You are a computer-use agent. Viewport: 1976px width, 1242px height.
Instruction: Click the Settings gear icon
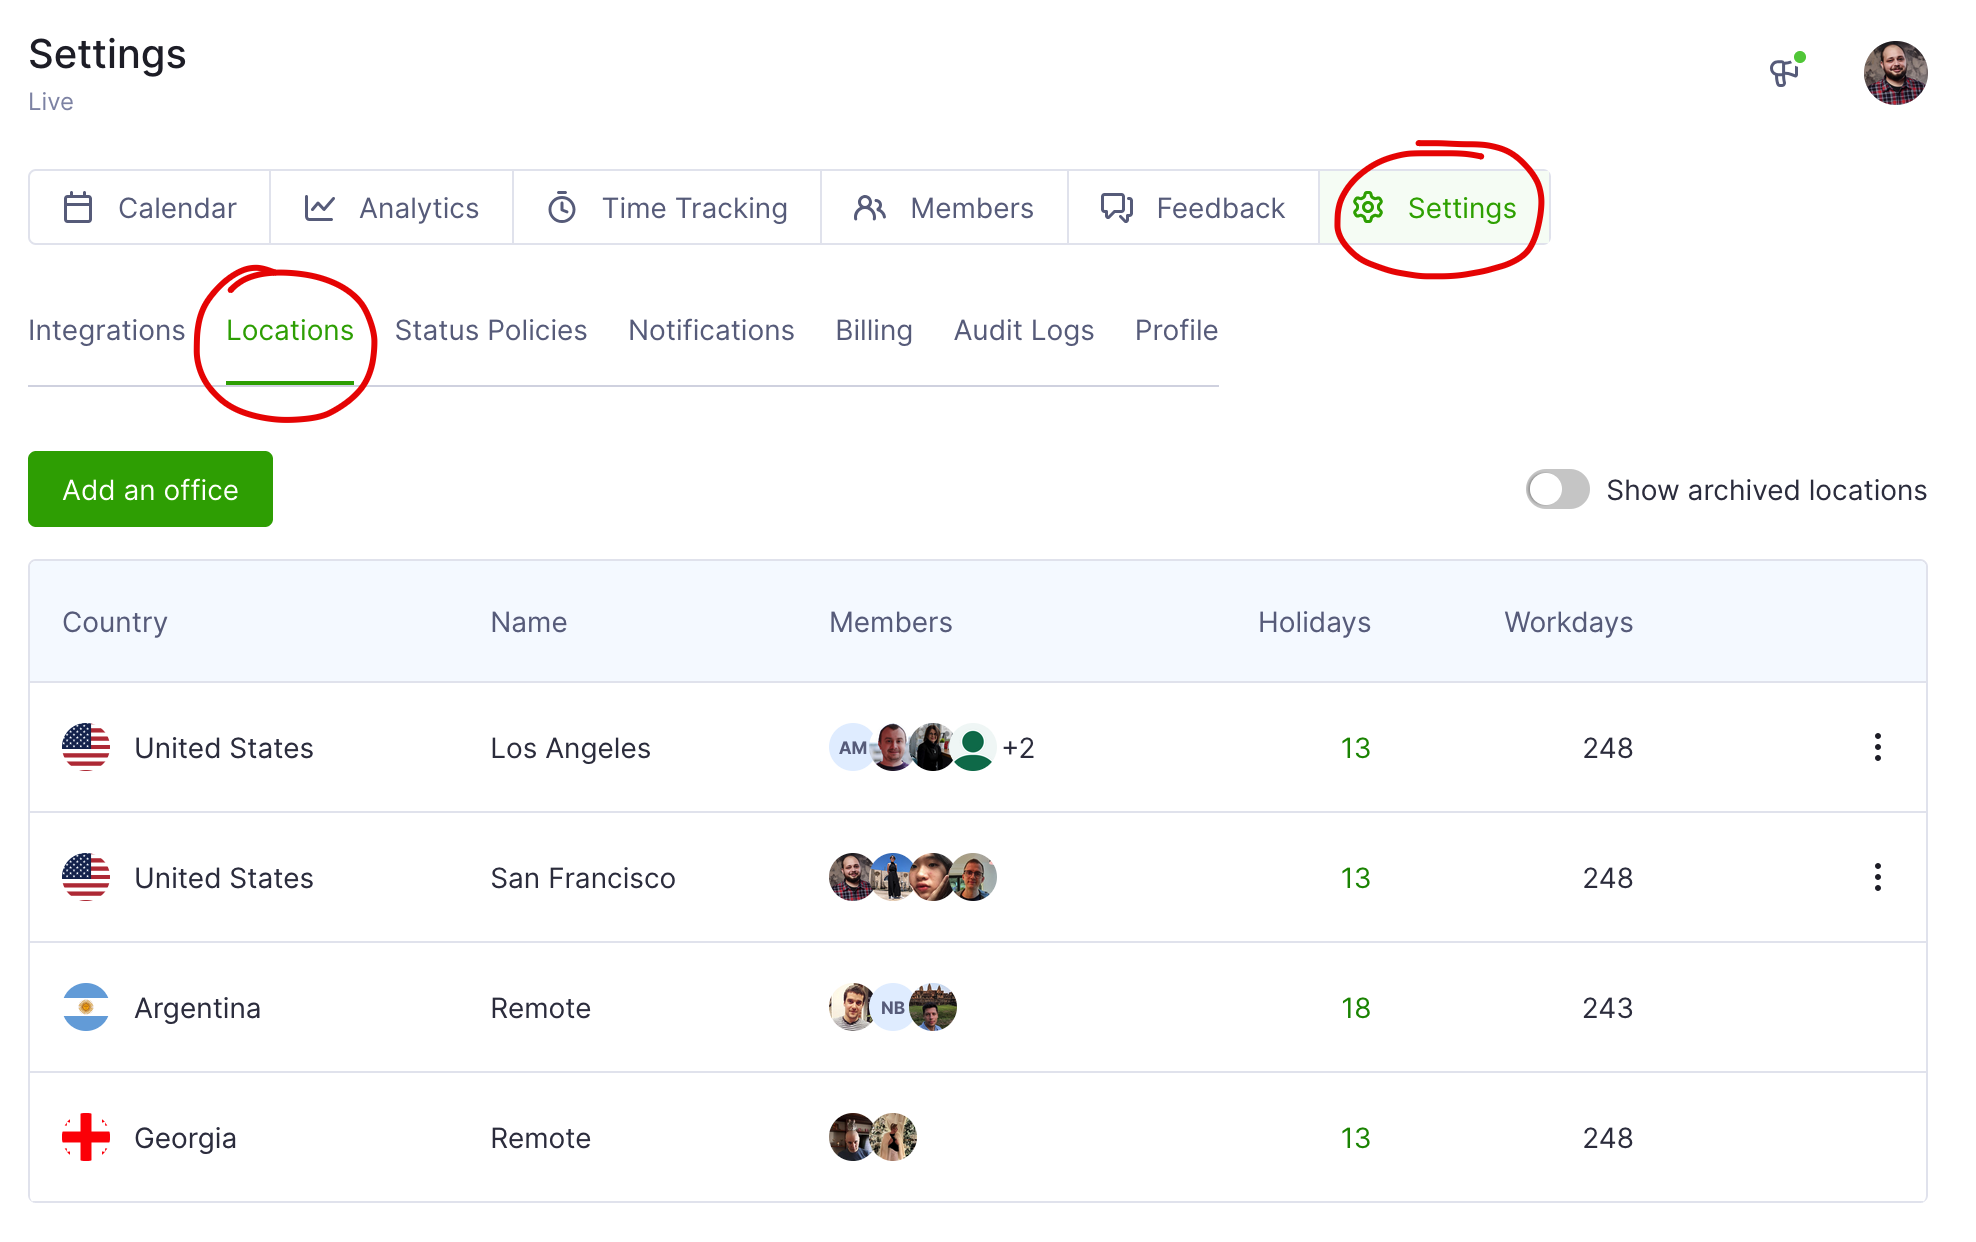tap(1368, 208)
